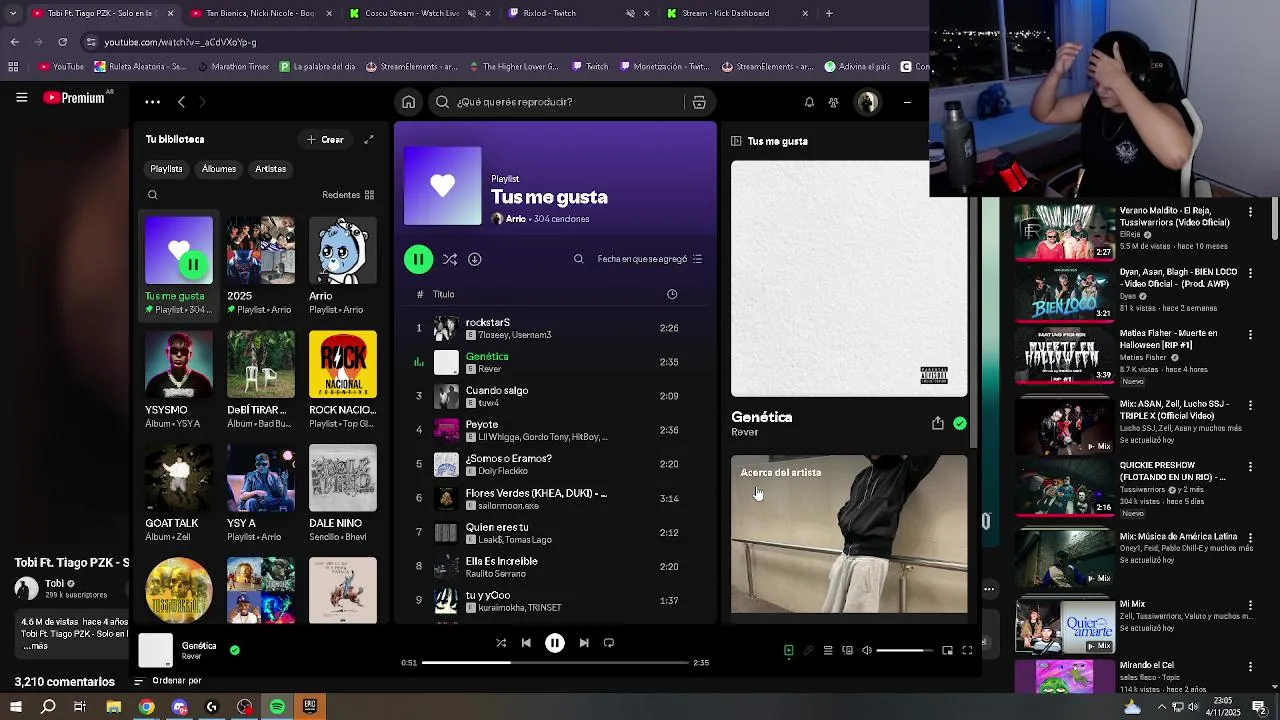Skip to the next track
Screen dimensions: 1280x720
(x=584, y=643)
